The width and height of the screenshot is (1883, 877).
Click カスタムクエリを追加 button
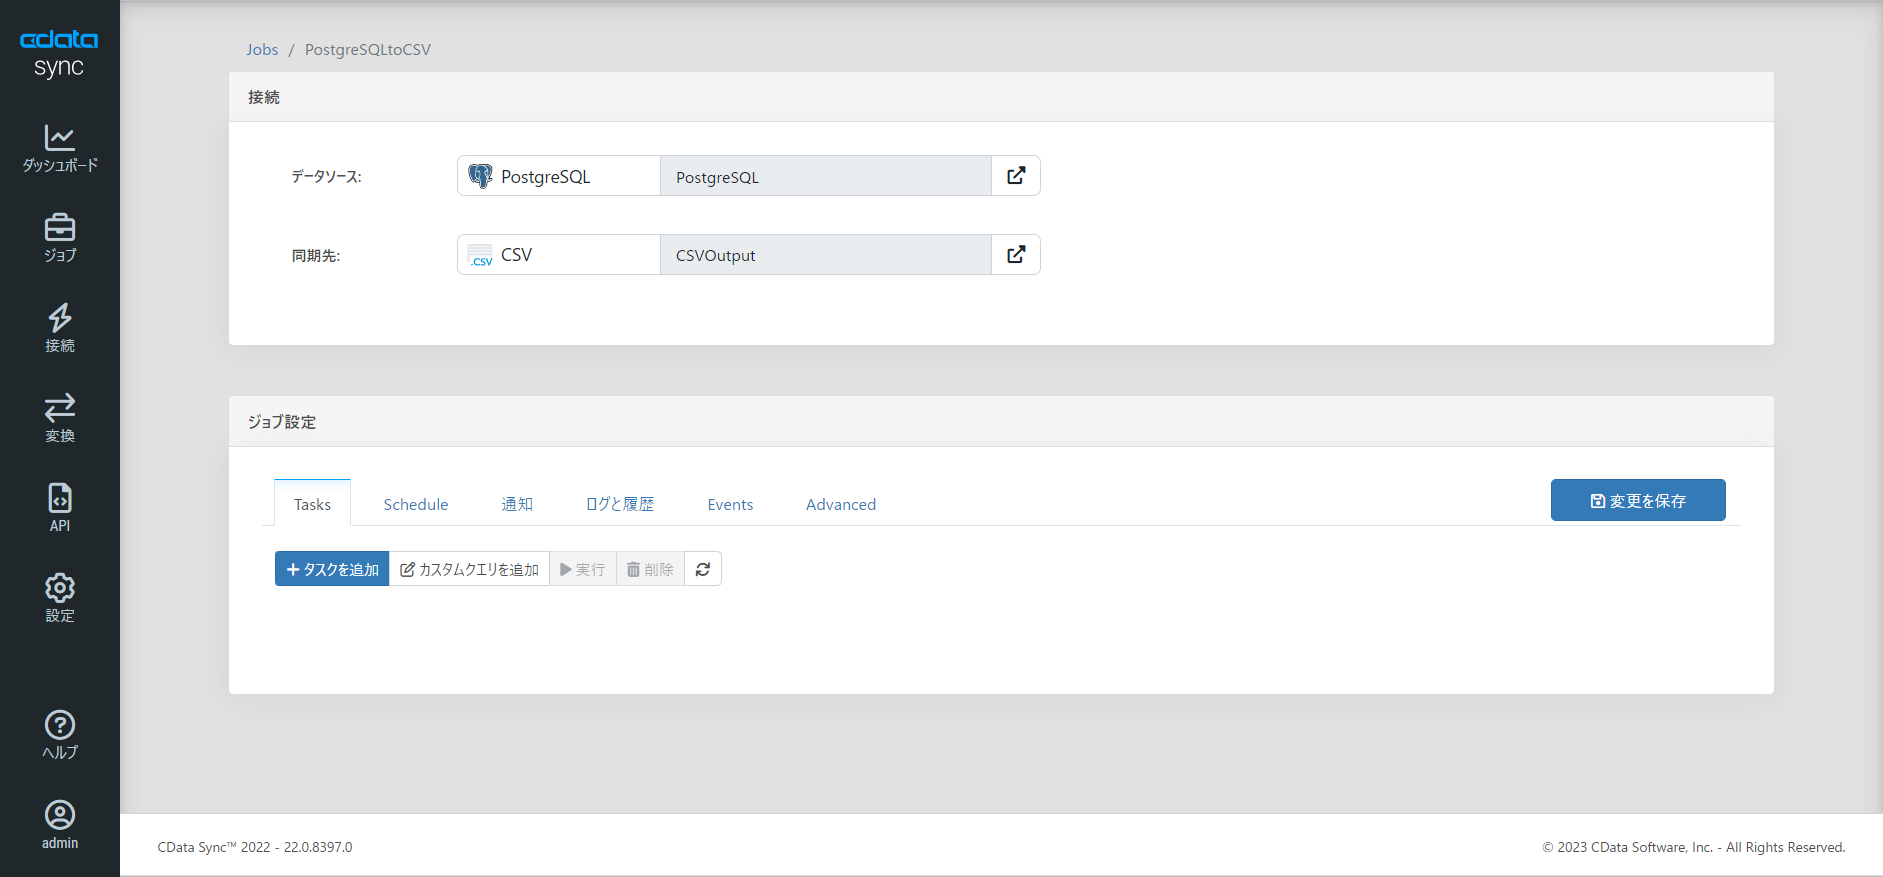pos(469,569)
